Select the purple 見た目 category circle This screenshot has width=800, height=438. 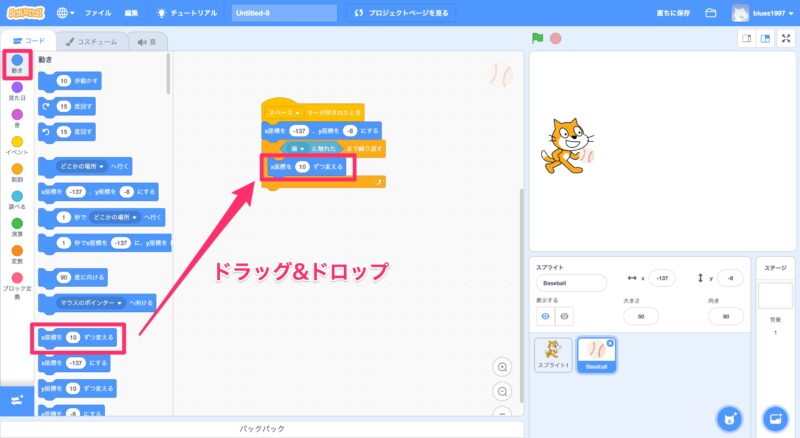tap(17, 88)
